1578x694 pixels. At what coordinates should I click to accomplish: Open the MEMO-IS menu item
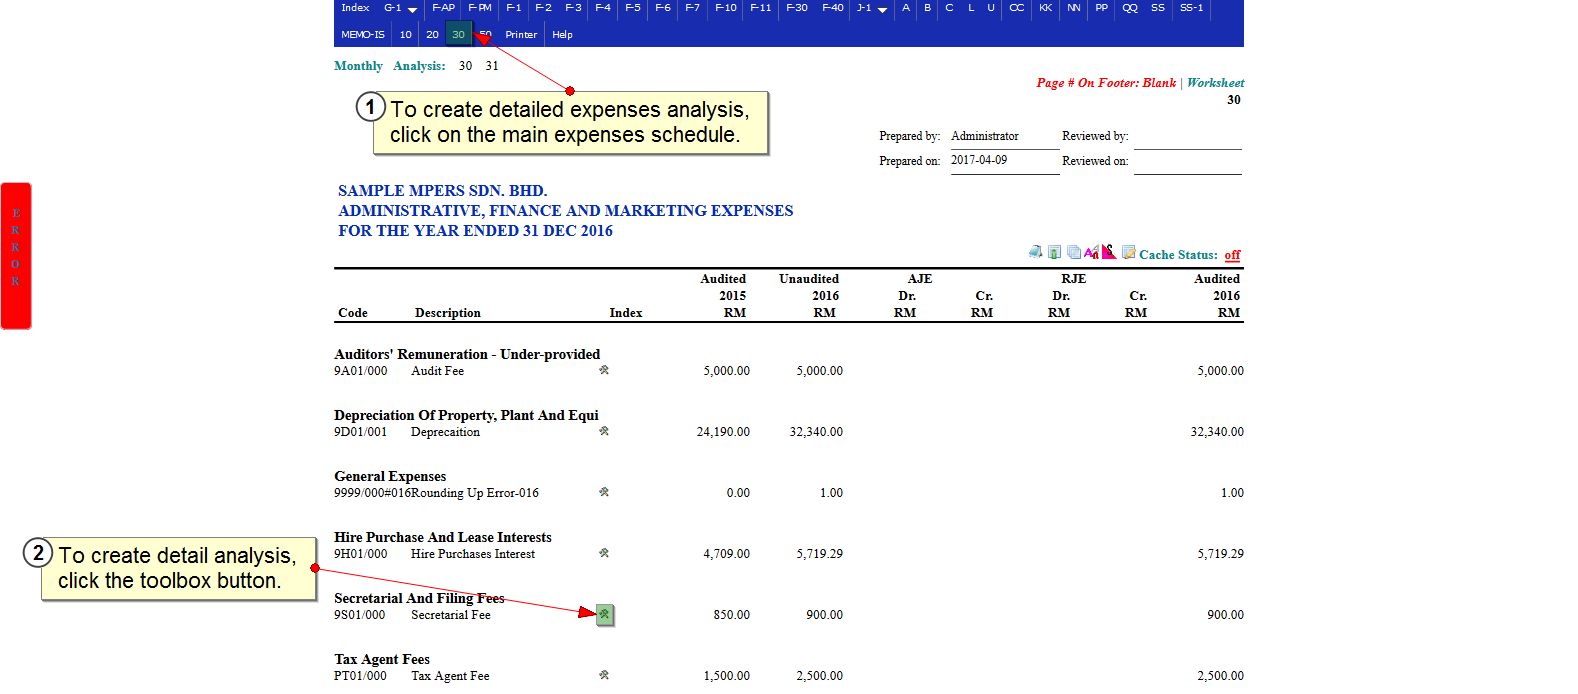coord(362,34)
